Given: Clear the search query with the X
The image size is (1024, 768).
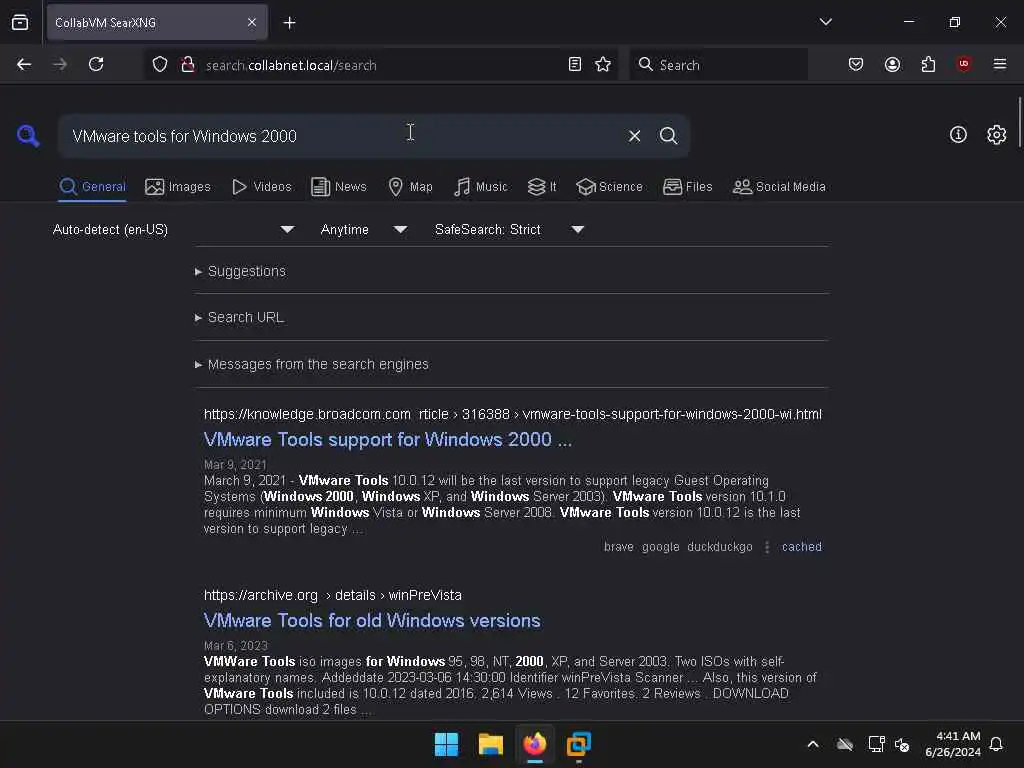Looking at the screenshot, I should pyautogui.click(x=634, y=136).
